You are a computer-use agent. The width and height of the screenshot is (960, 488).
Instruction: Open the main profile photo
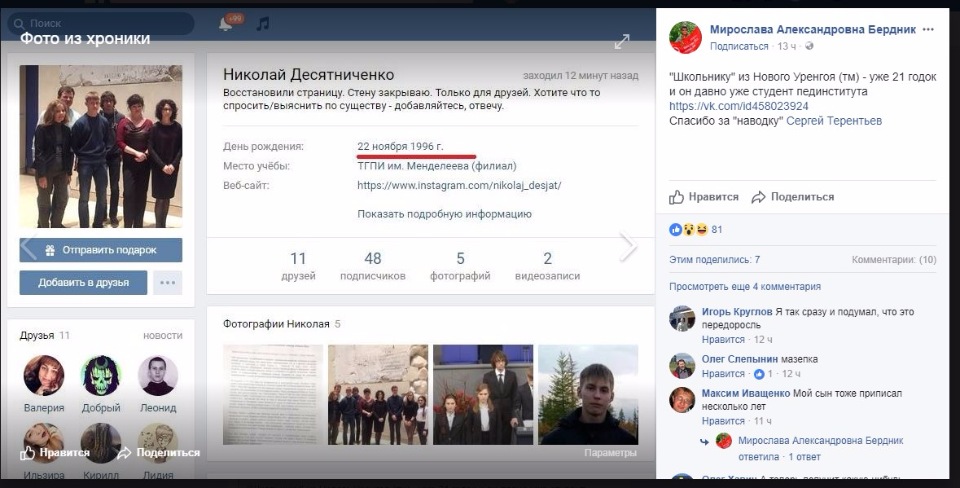click(101, 146)
